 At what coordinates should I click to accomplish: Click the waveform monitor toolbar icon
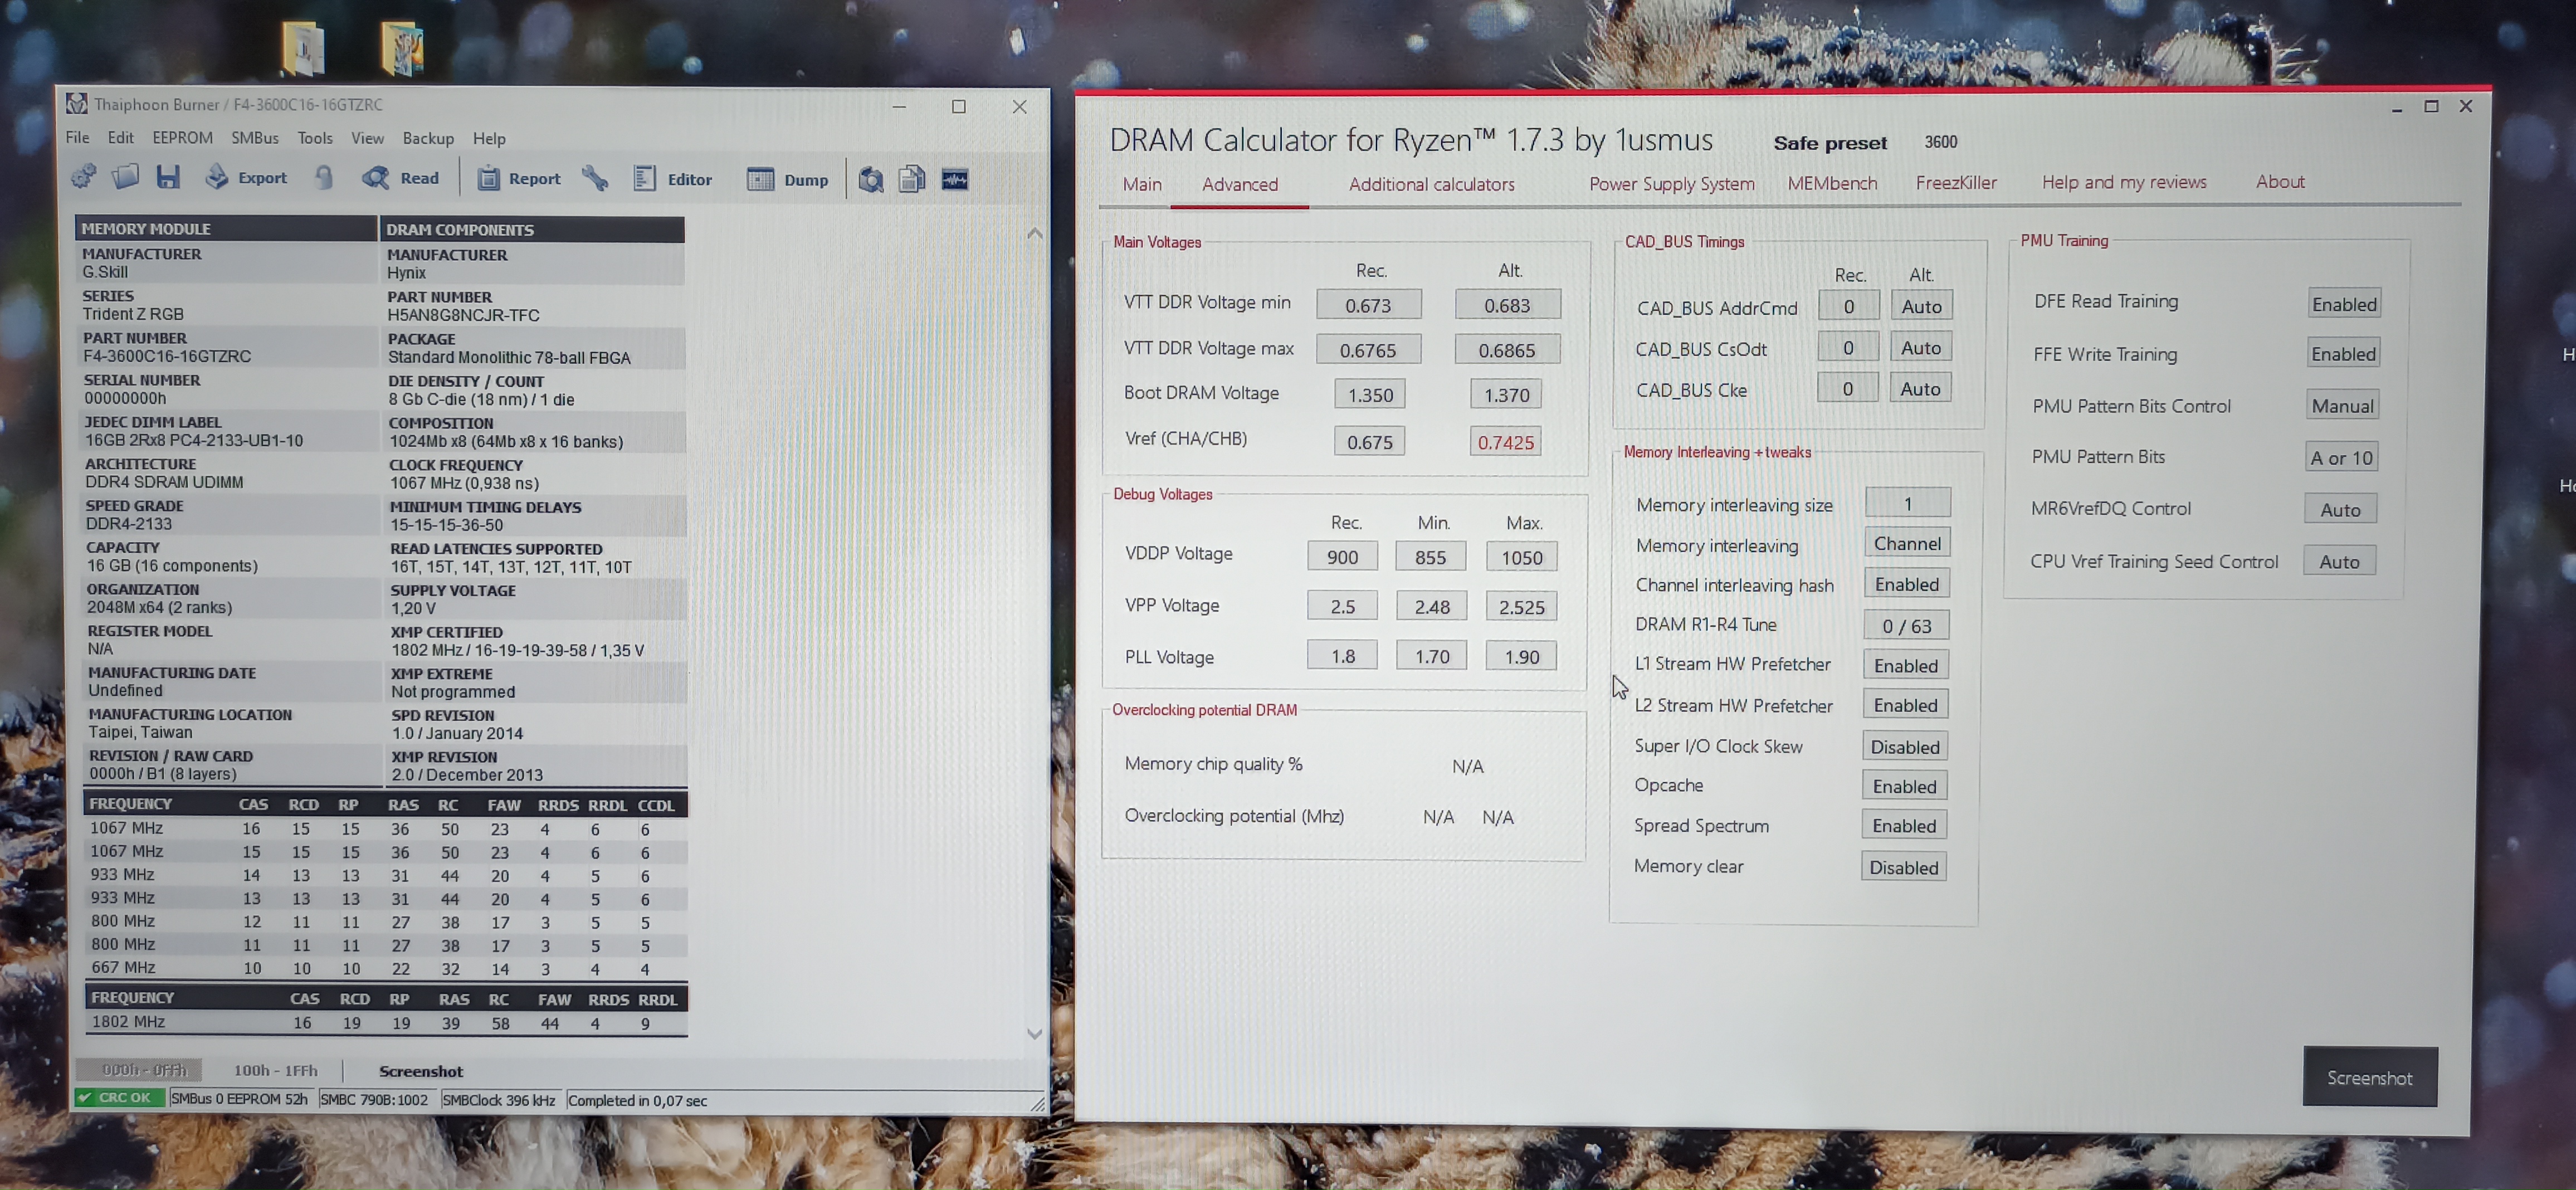(955, 180)
